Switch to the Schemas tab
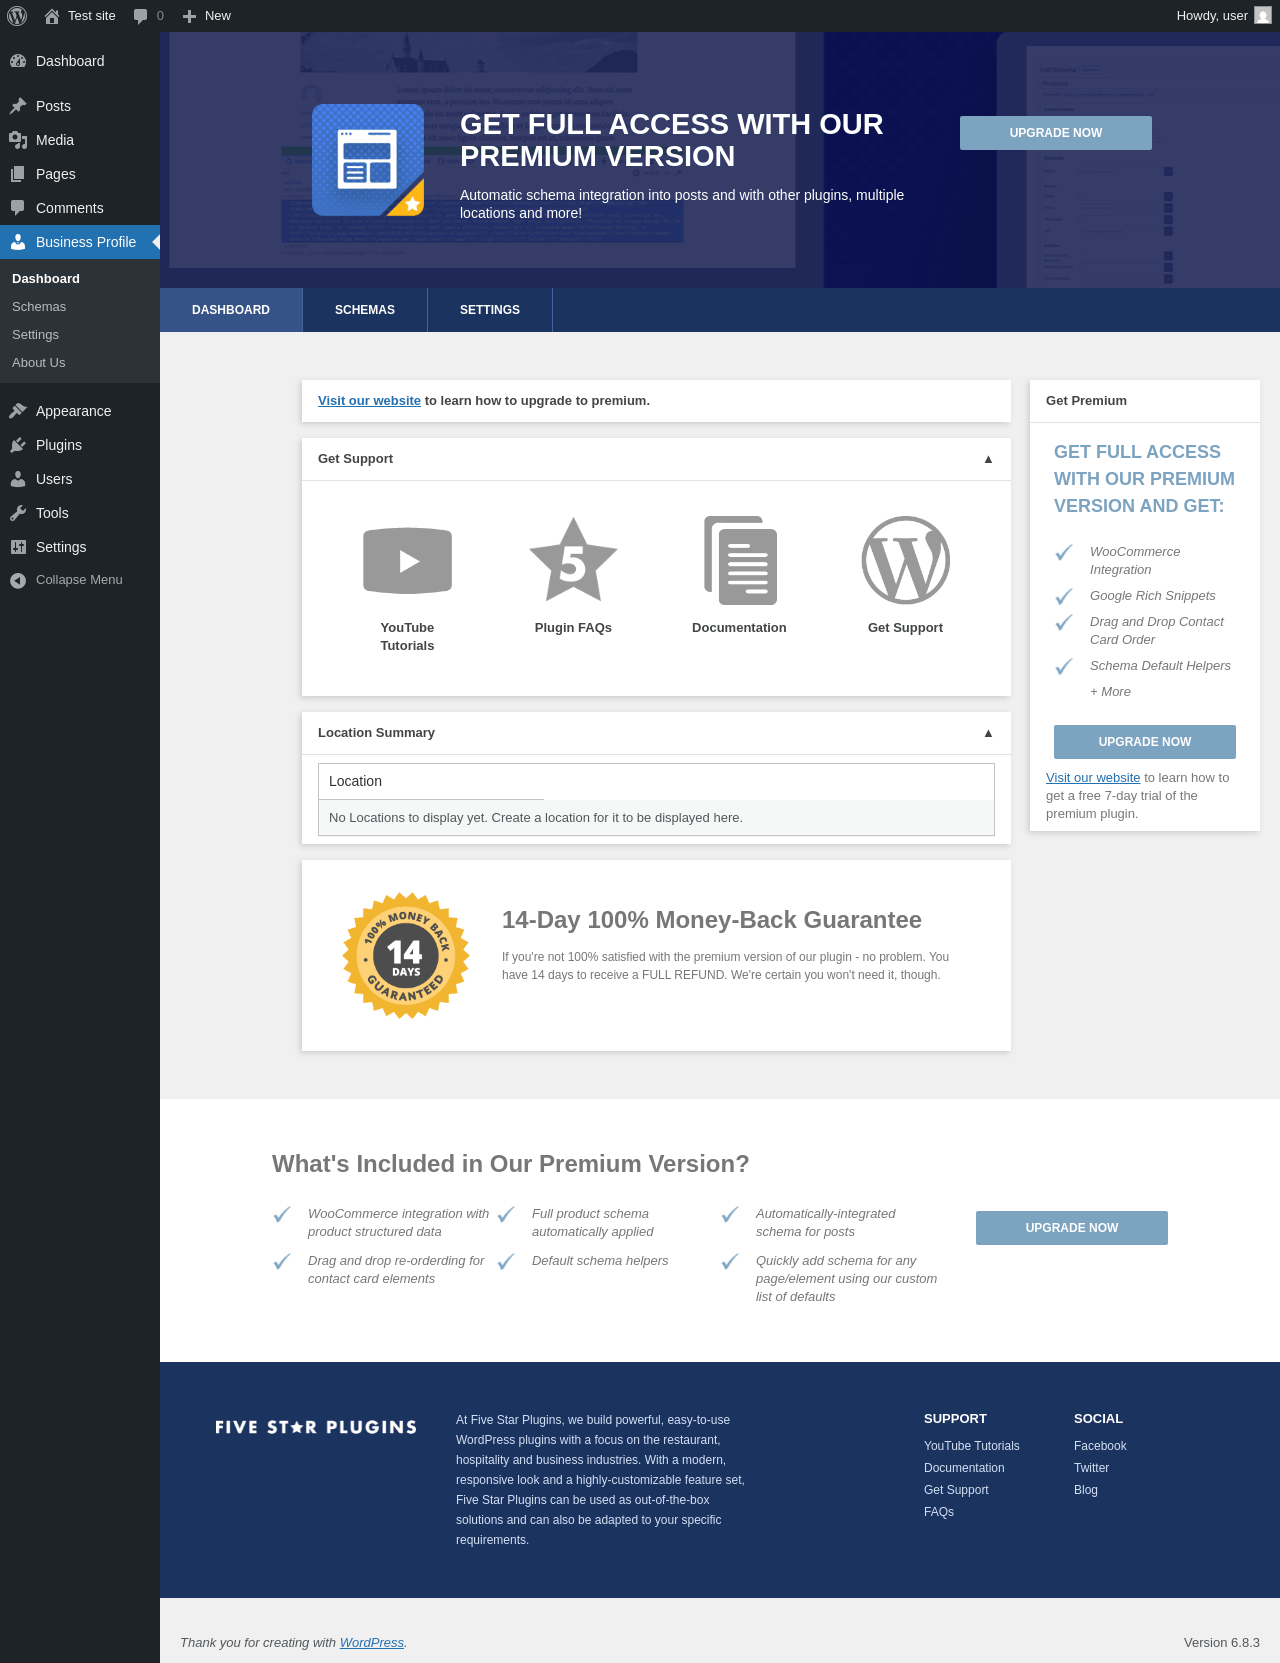The image size is (1280, 1663). [x=365, y=310]
